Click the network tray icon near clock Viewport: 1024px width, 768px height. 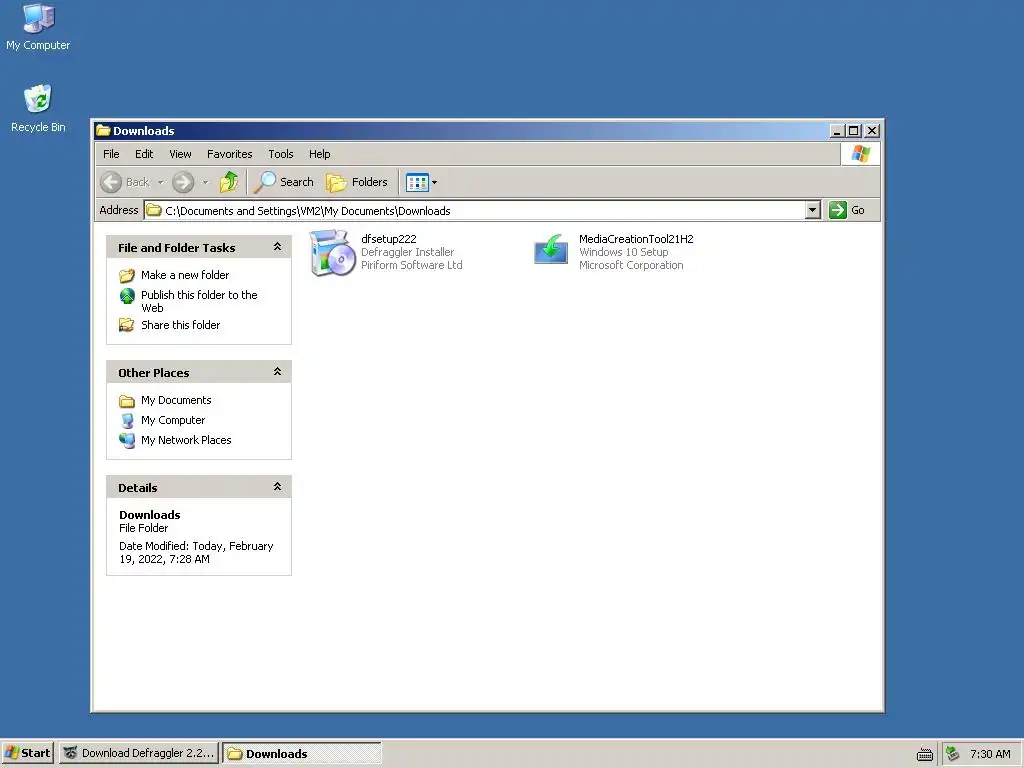[953, 754]
